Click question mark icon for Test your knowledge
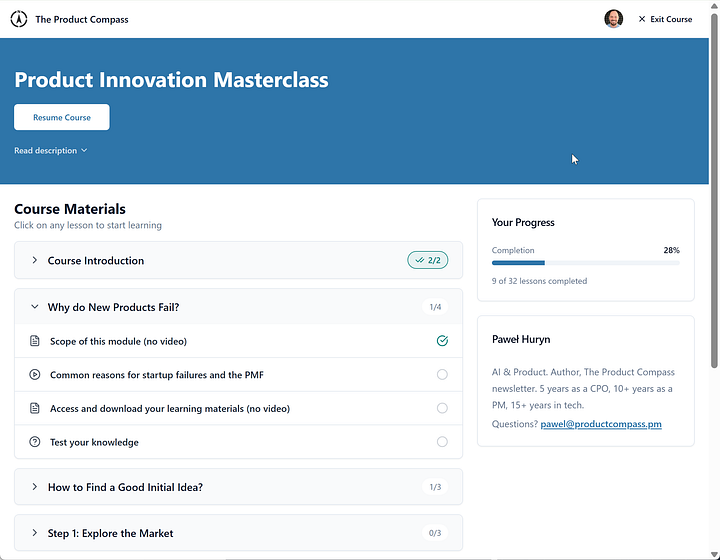 pyautogui.click(x=34, y=442)
